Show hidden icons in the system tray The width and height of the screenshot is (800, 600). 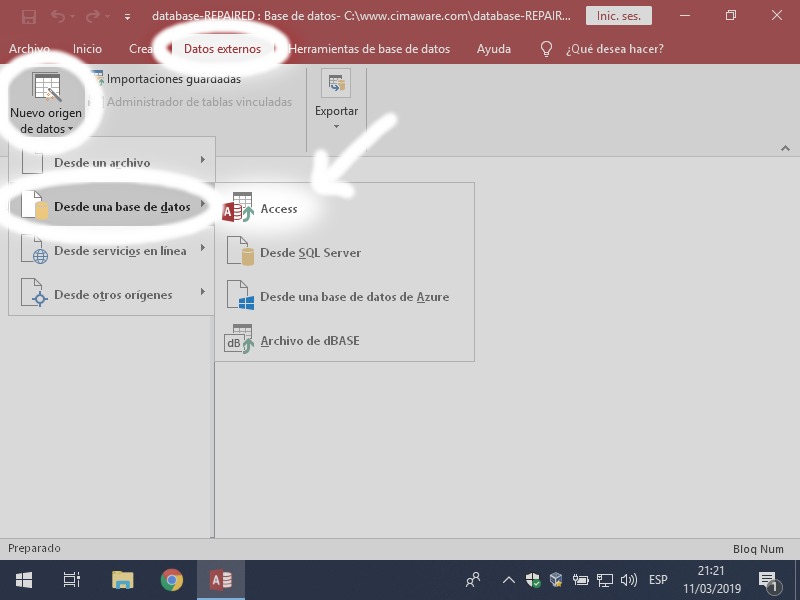(508, 579)
